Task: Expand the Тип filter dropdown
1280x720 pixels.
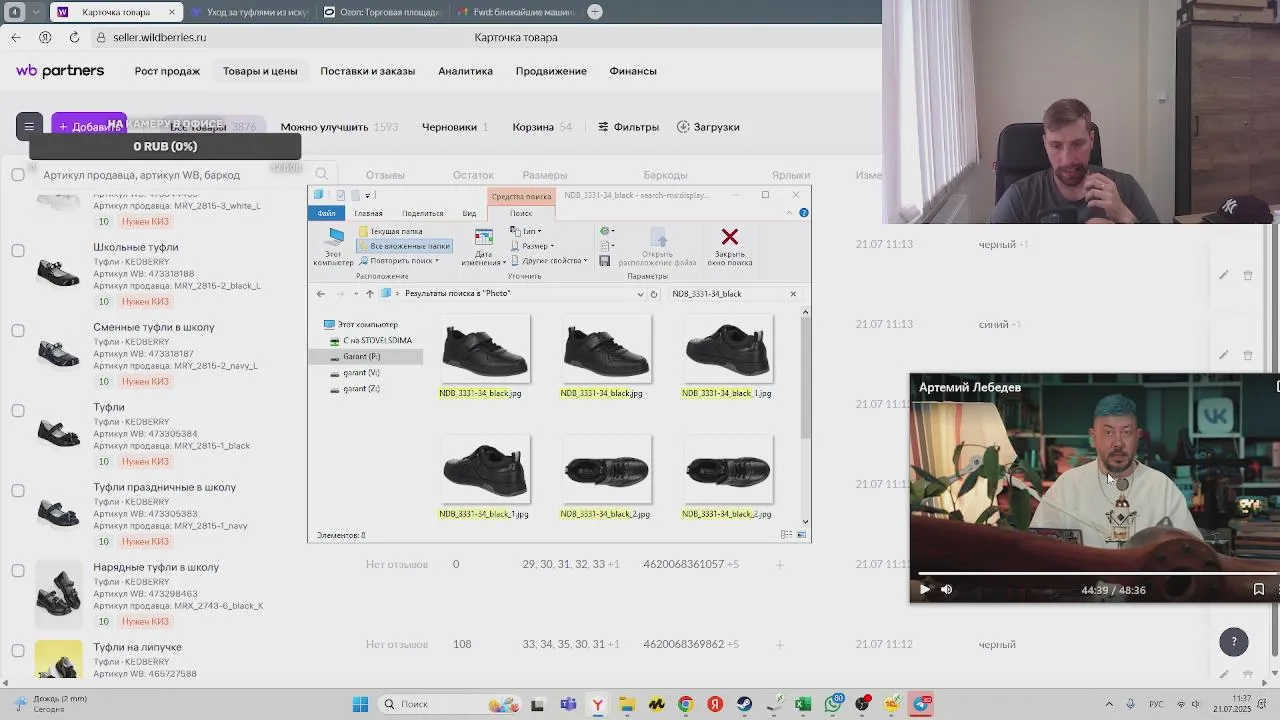Action: (525, 231)
